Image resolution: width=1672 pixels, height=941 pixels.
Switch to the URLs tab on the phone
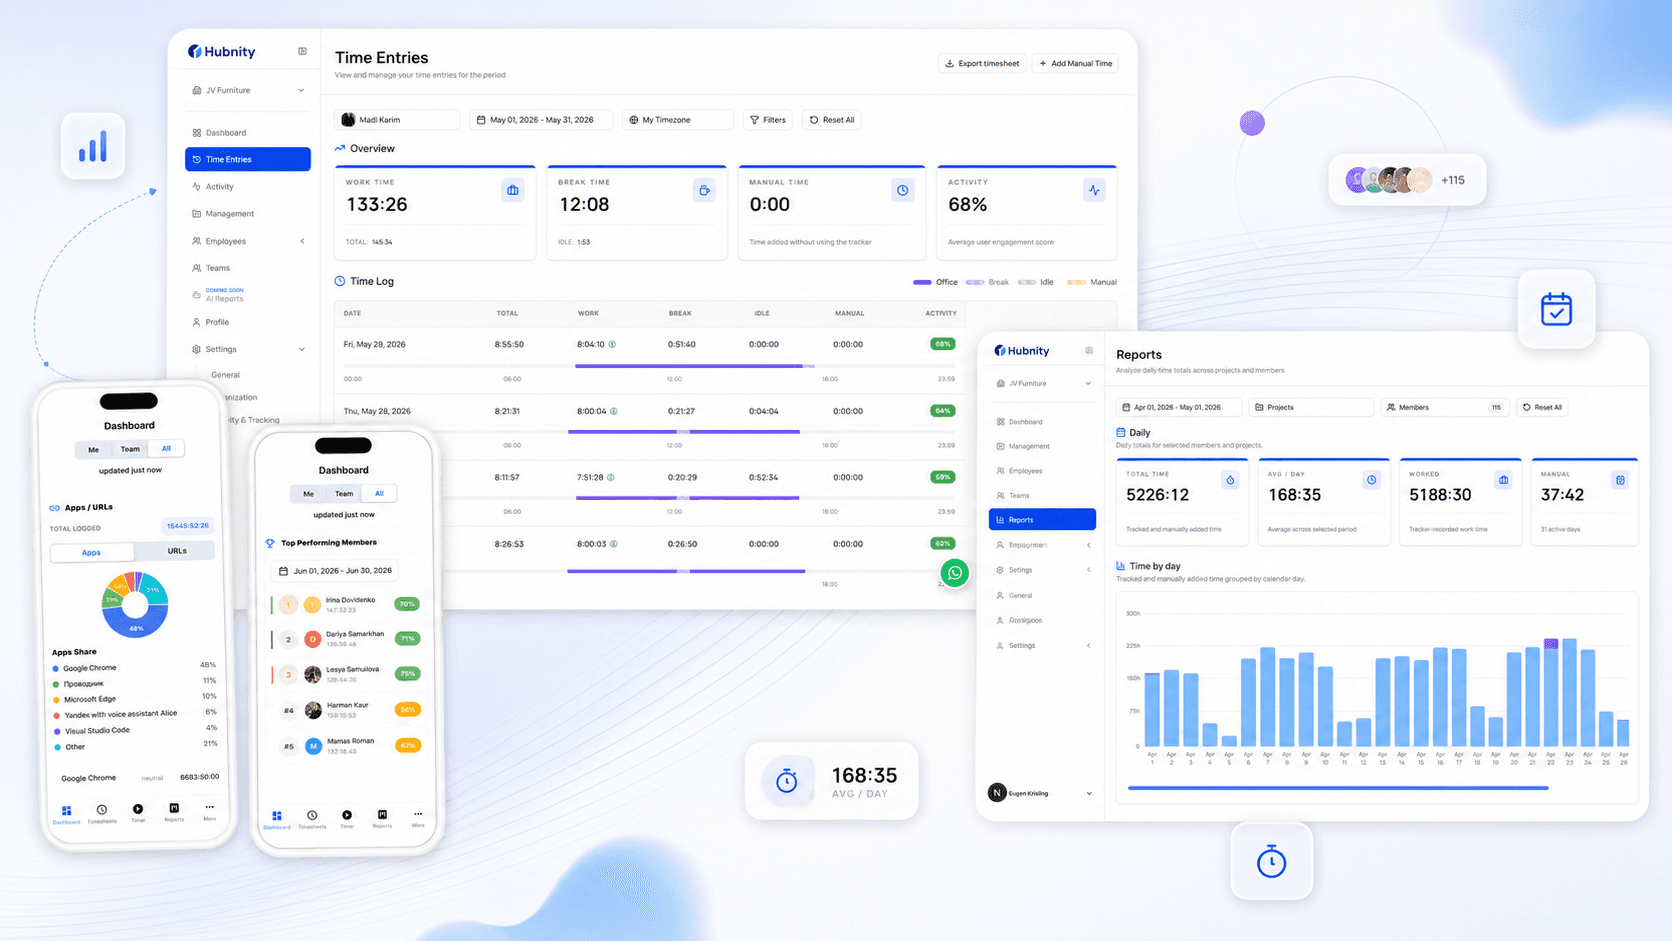(177, 551)
